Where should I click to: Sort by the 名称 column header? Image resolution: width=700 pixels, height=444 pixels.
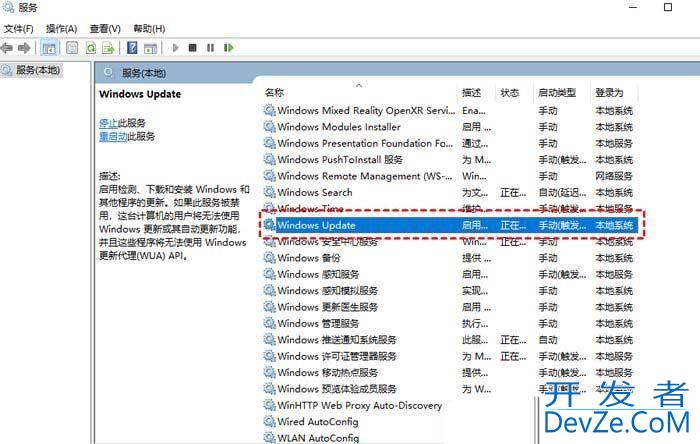click(x=274, y=92)
